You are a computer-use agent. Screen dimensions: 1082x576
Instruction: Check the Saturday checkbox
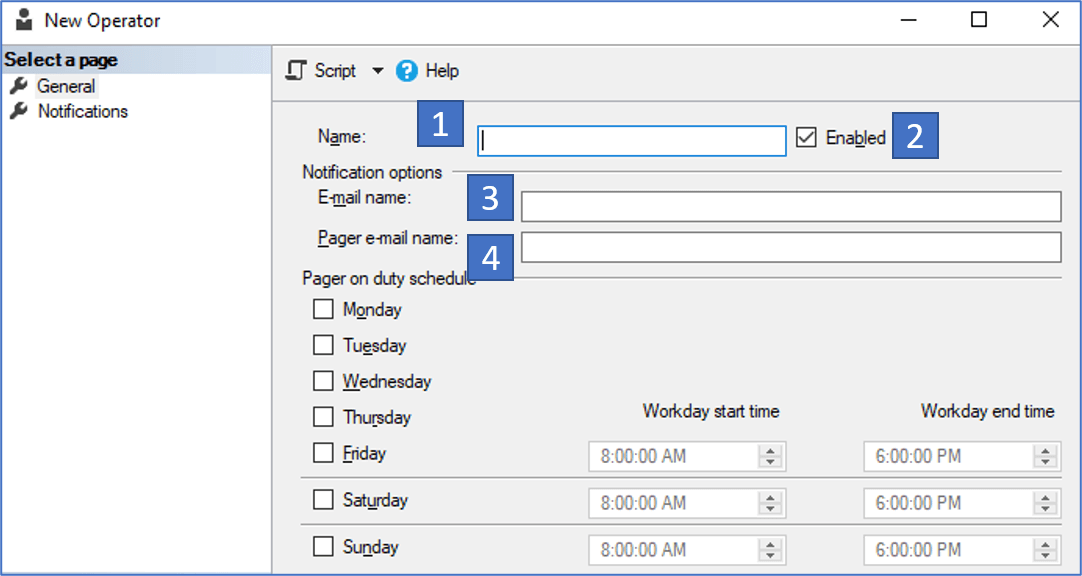tap(323, 499)
